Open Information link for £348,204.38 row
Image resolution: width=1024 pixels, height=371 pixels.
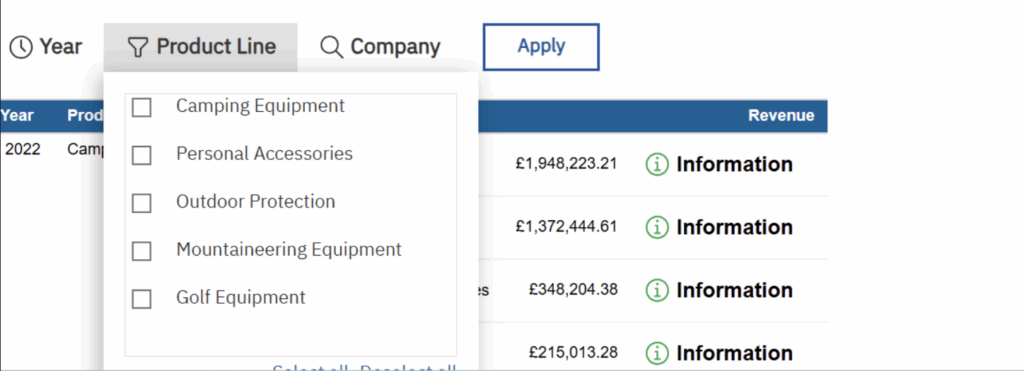[x=734, y=290]
